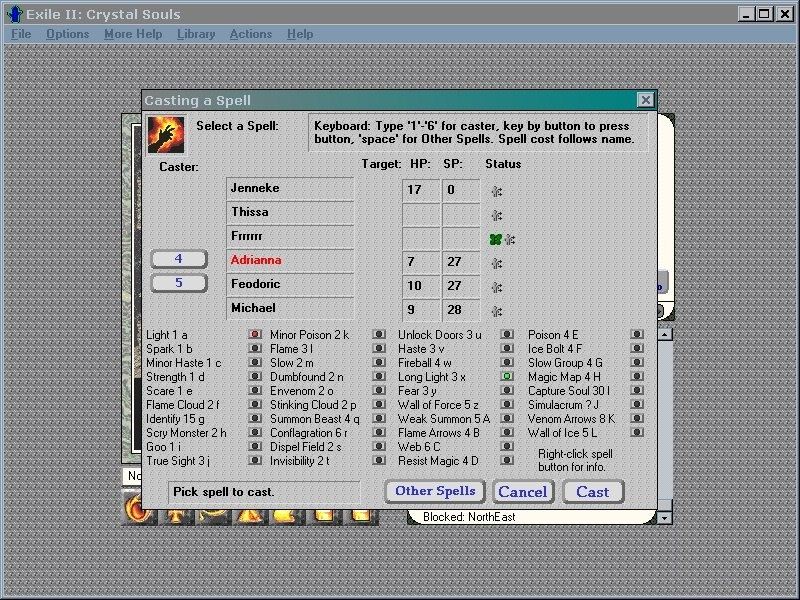Click the green clover status icon for Frrrrrr

494,240
